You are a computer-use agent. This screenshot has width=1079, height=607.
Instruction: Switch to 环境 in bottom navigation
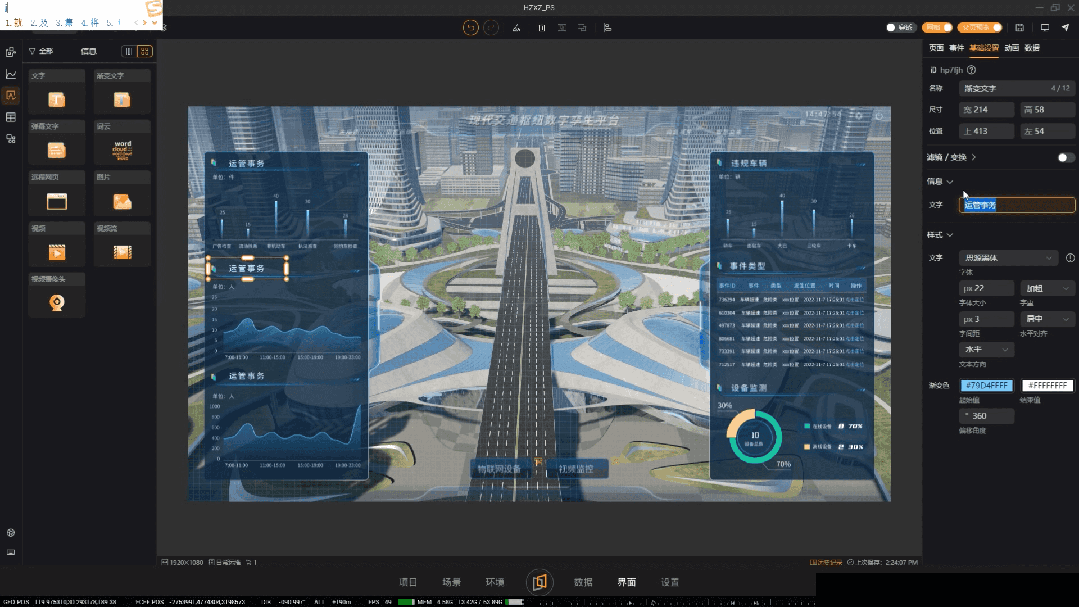[x=495, y=582]
